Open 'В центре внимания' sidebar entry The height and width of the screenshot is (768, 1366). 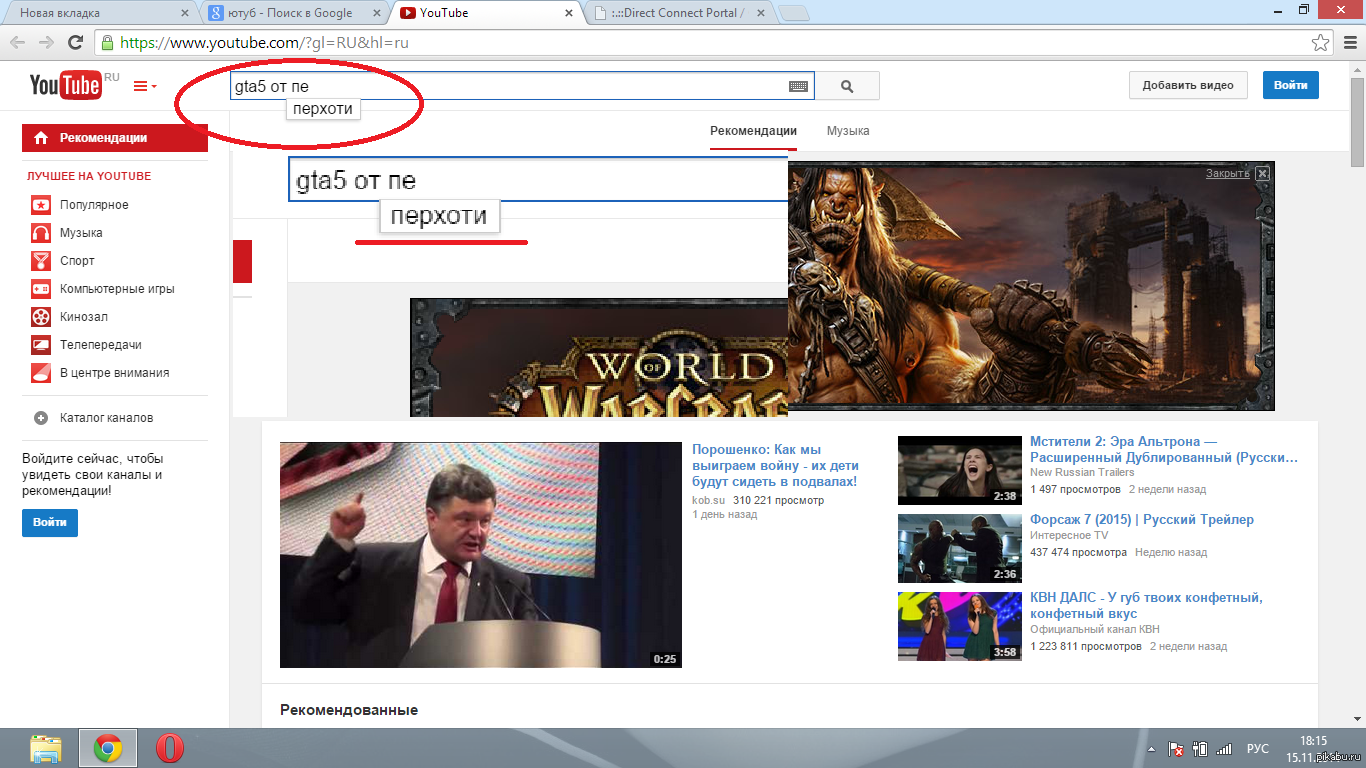[x=114, y=373]
